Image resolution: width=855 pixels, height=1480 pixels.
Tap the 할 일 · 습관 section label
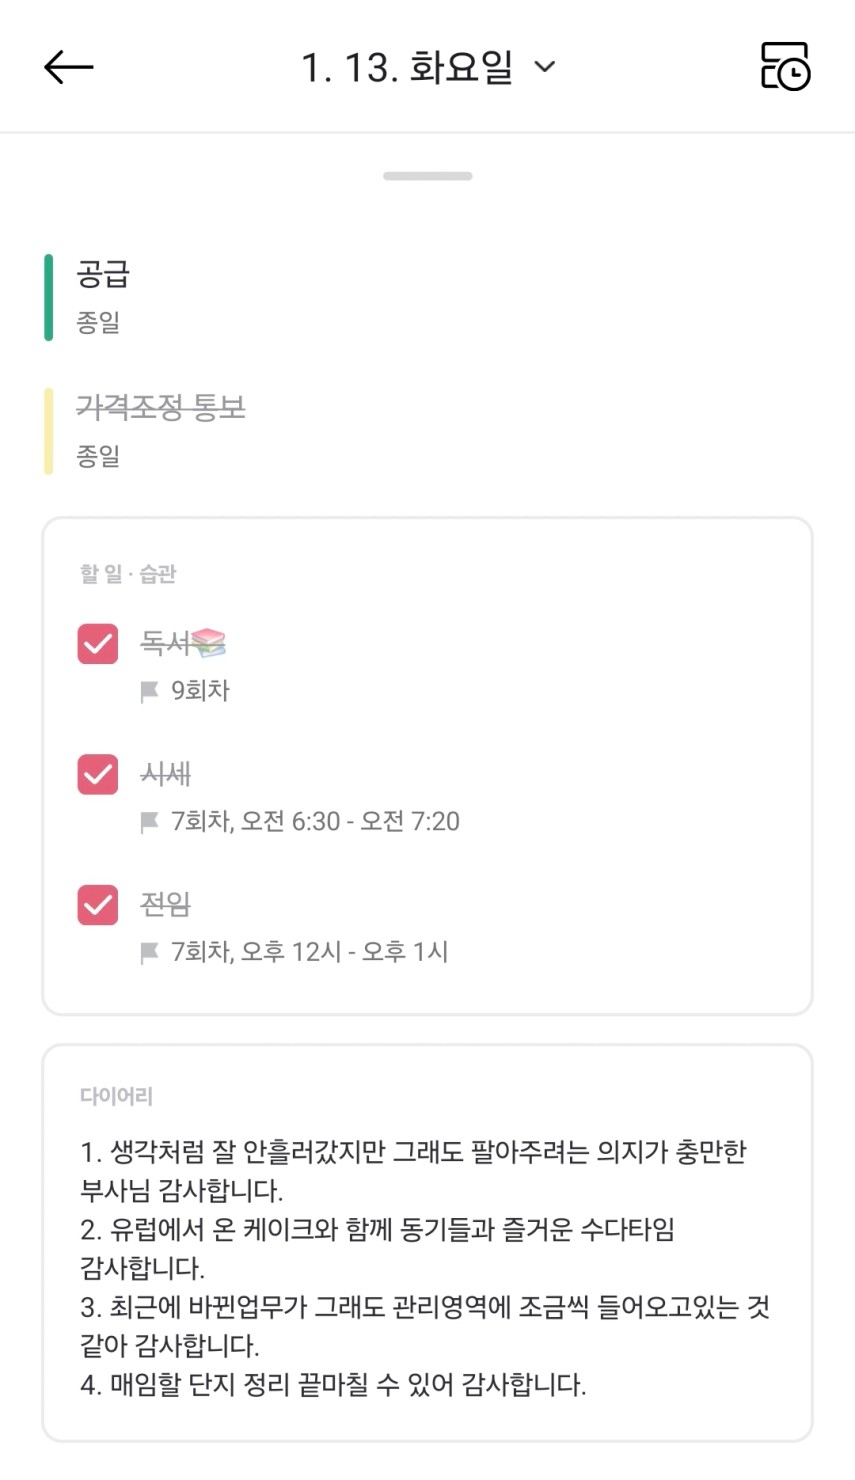(128, 574)
